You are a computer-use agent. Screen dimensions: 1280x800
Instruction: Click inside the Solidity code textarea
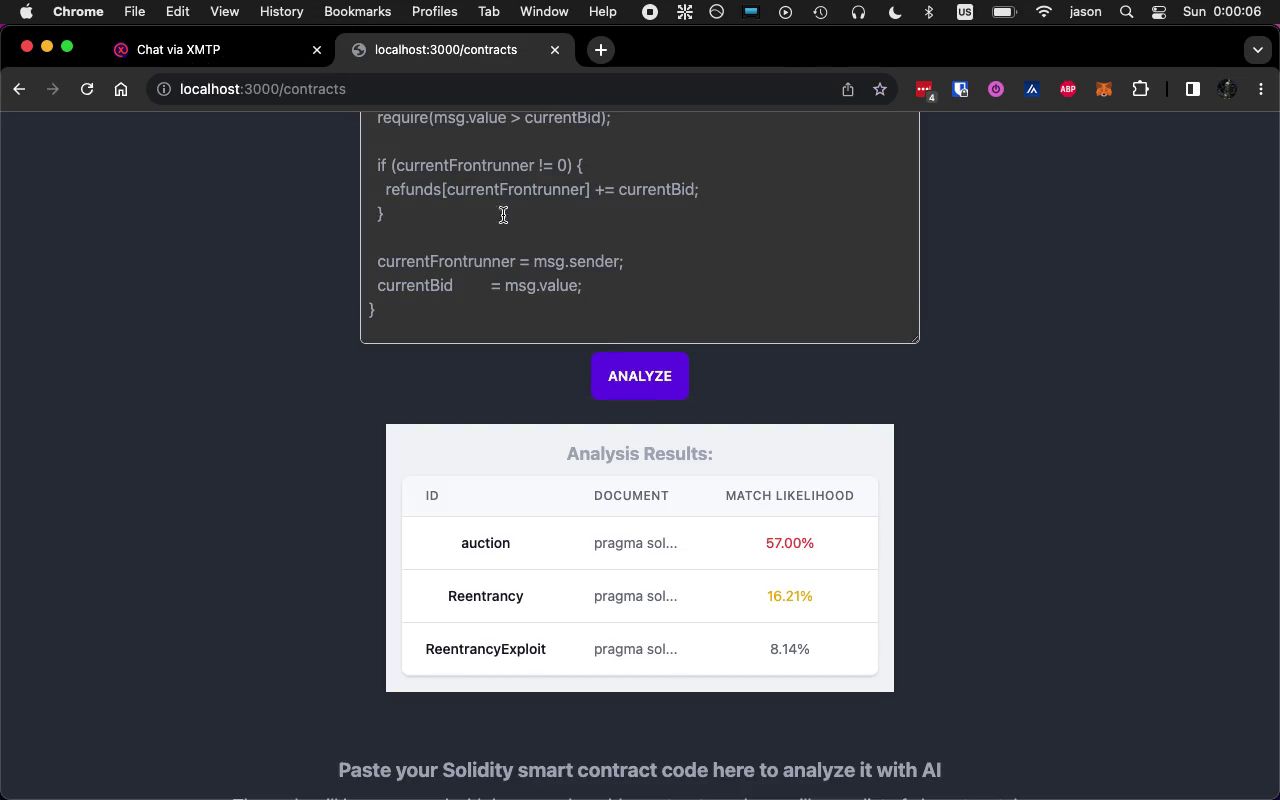640,228
